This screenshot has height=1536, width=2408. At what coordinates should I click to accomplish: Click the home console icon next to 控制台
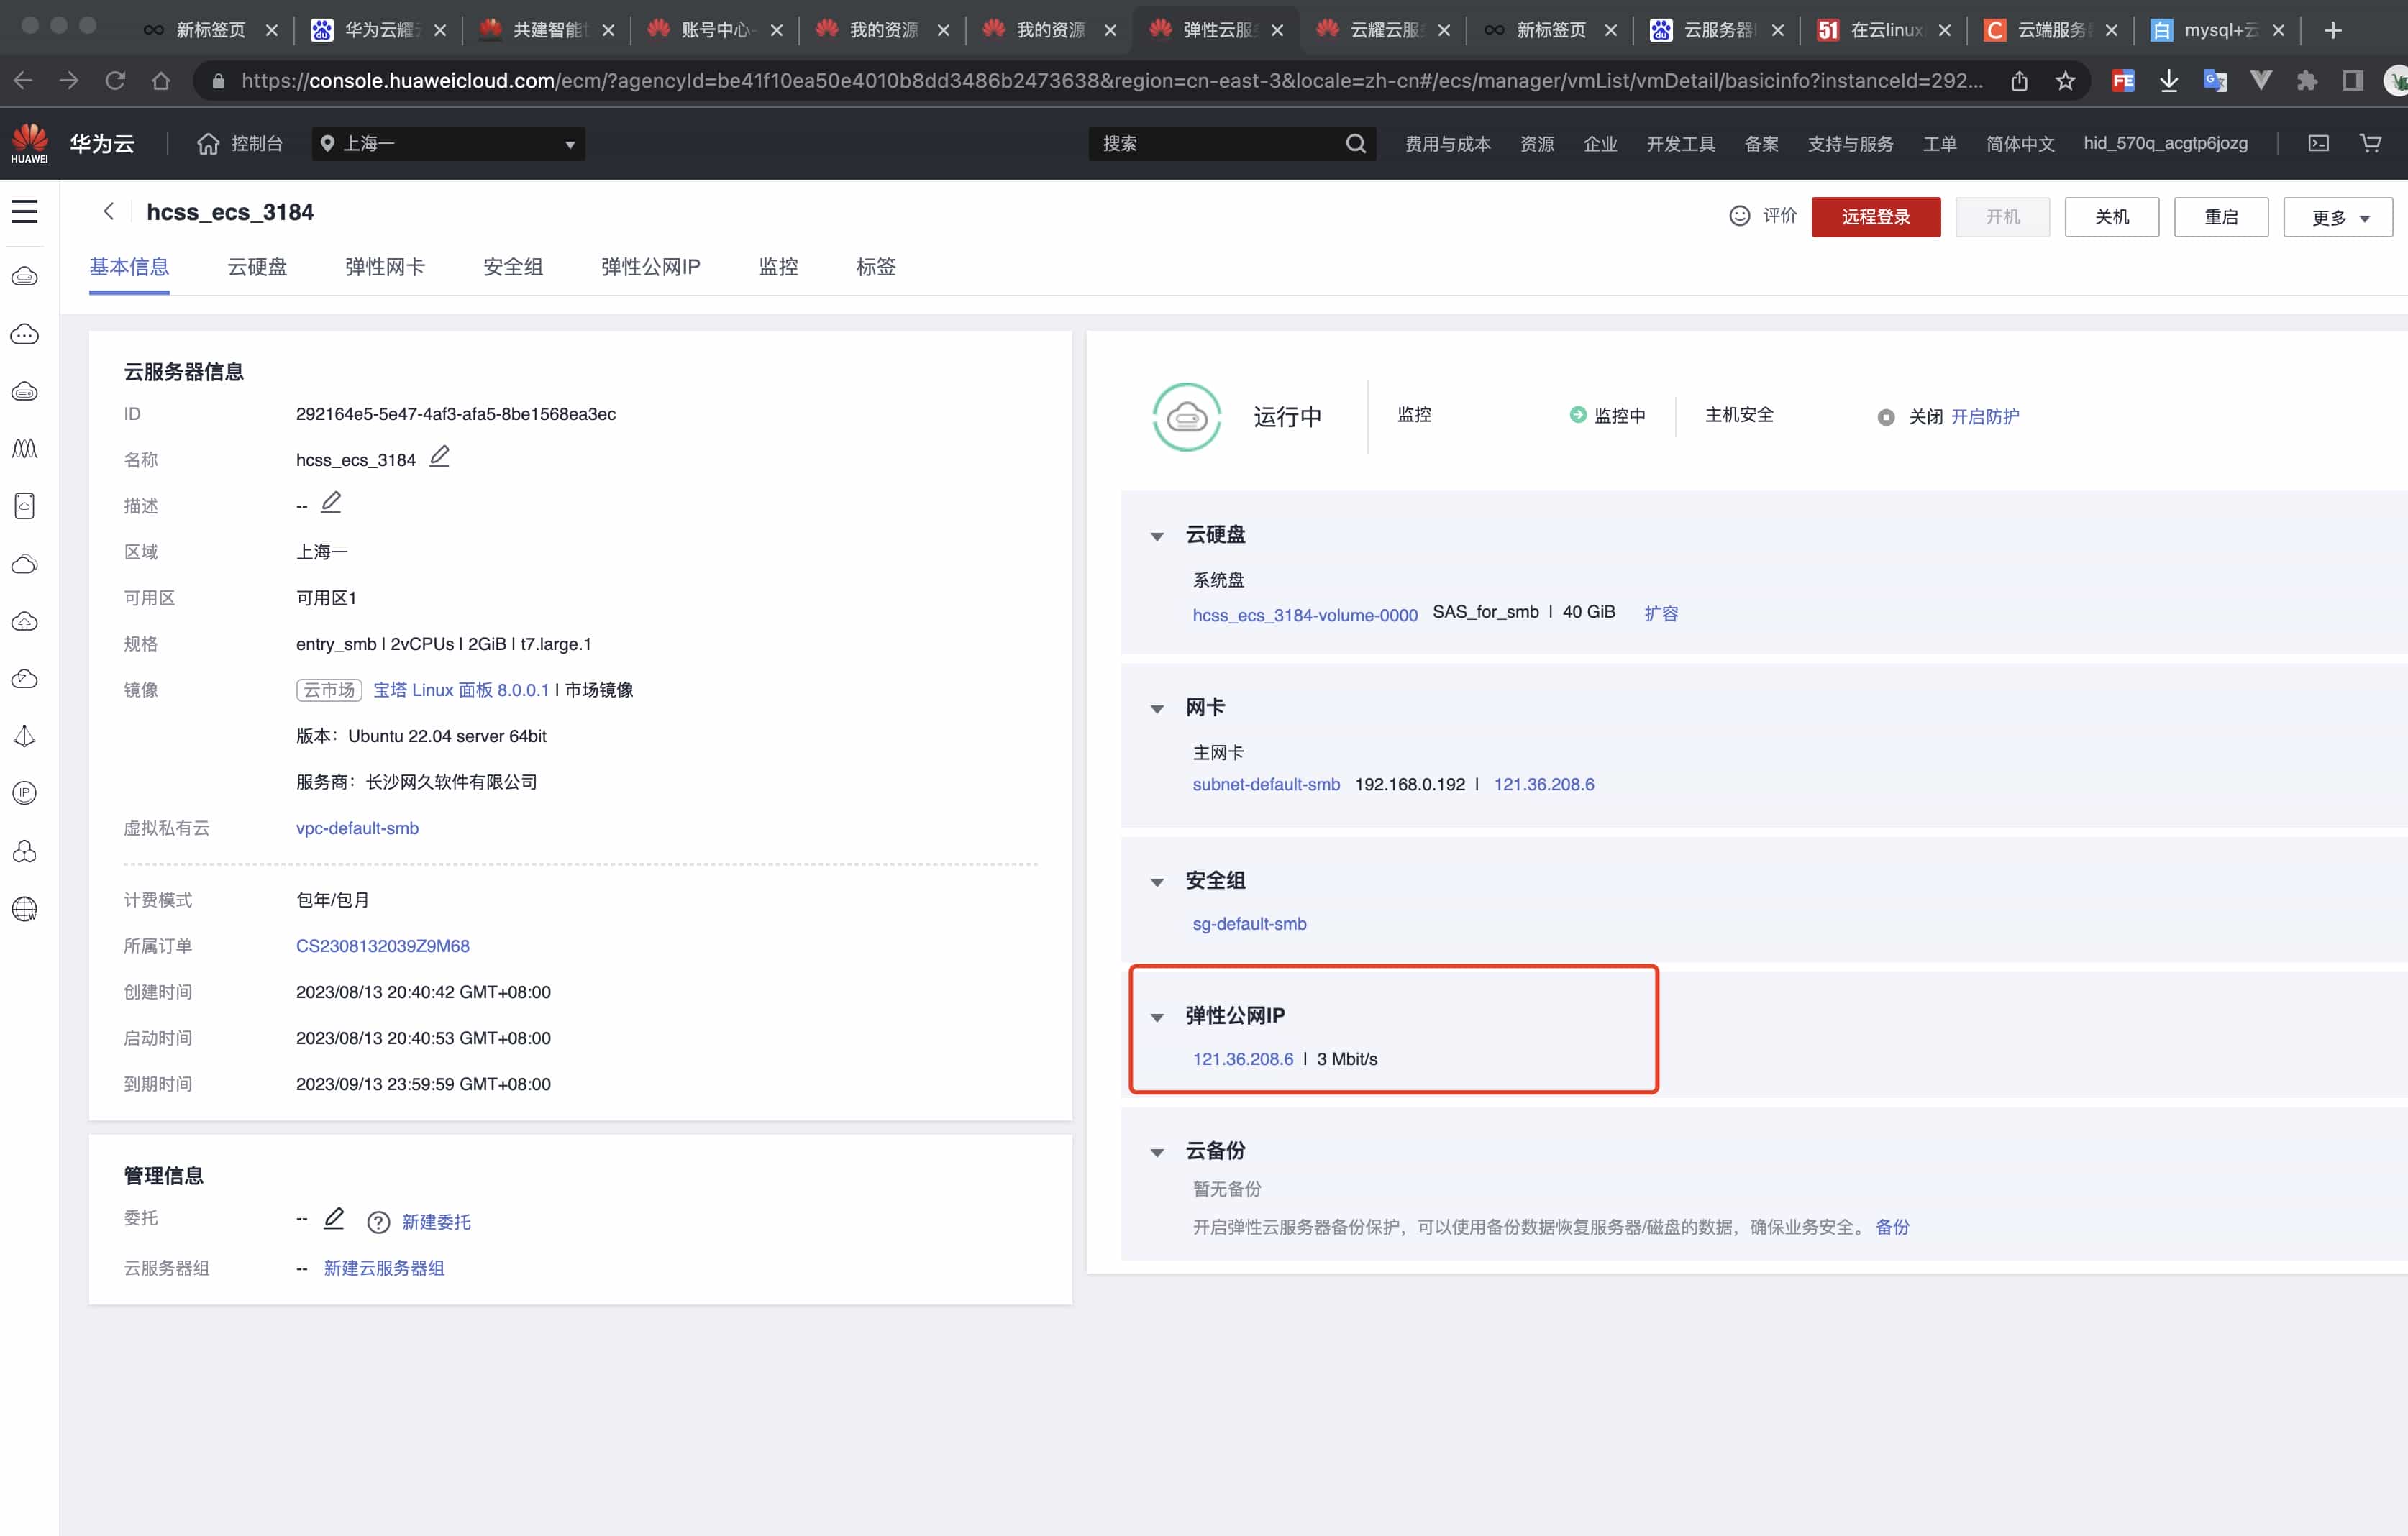point(208,143)
